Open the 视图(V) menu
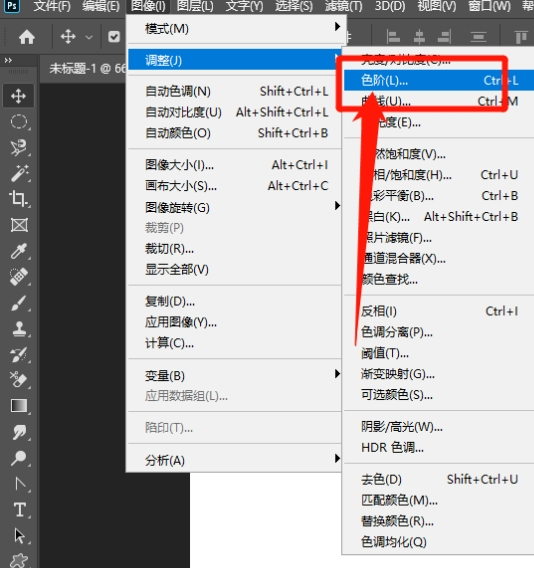The image size is (534, 568). click(437, 6)
